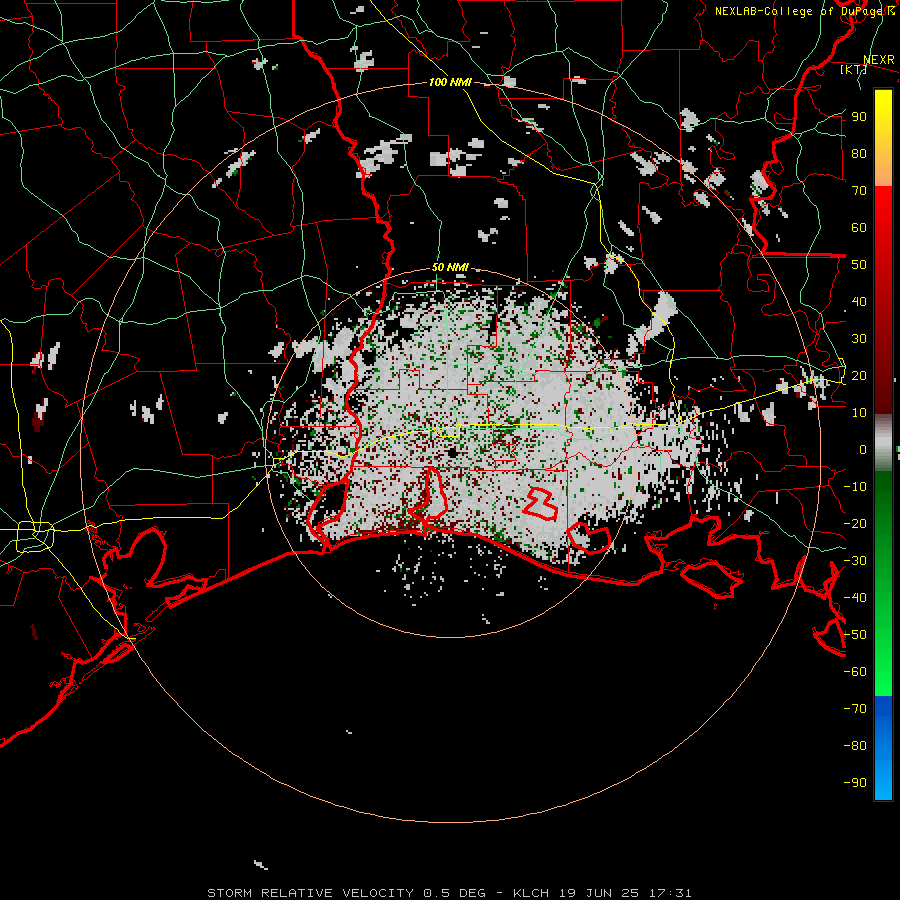Click the 90 value on the velocity scale

pos(859,117)
